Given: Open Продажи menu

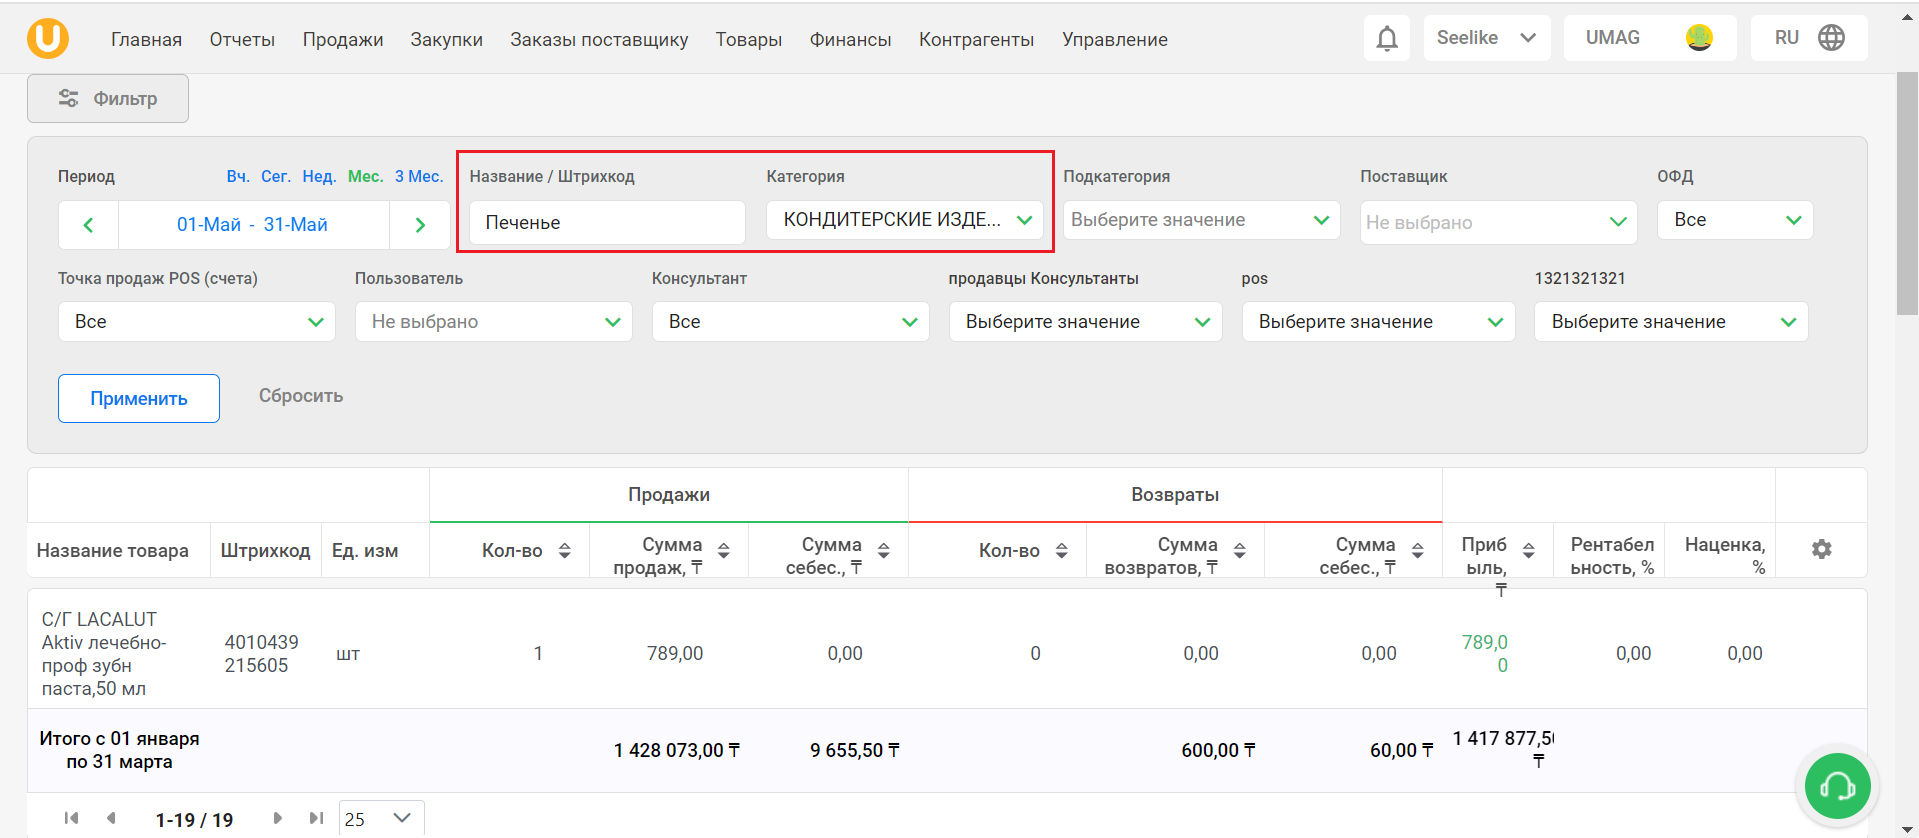Looking at the screenshot, I should point(343,39).
